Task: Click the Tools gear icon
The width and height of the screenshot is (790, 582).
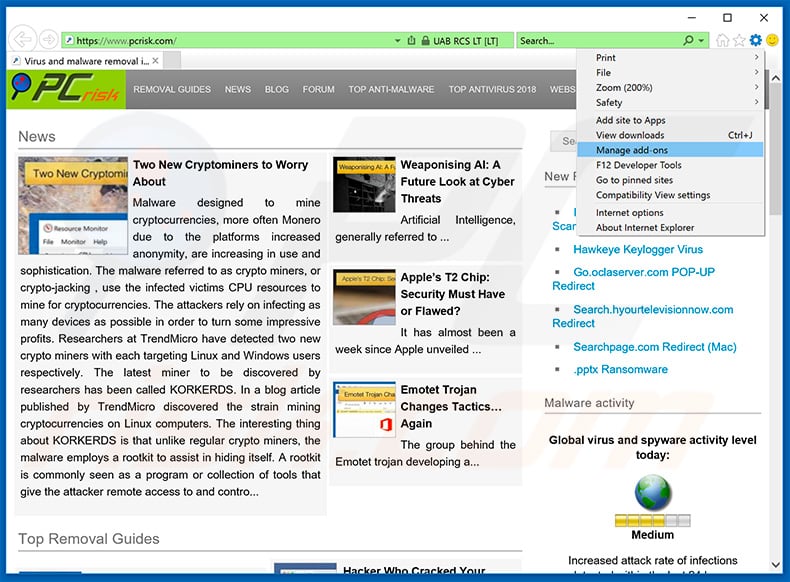Action: pos(756,40)
